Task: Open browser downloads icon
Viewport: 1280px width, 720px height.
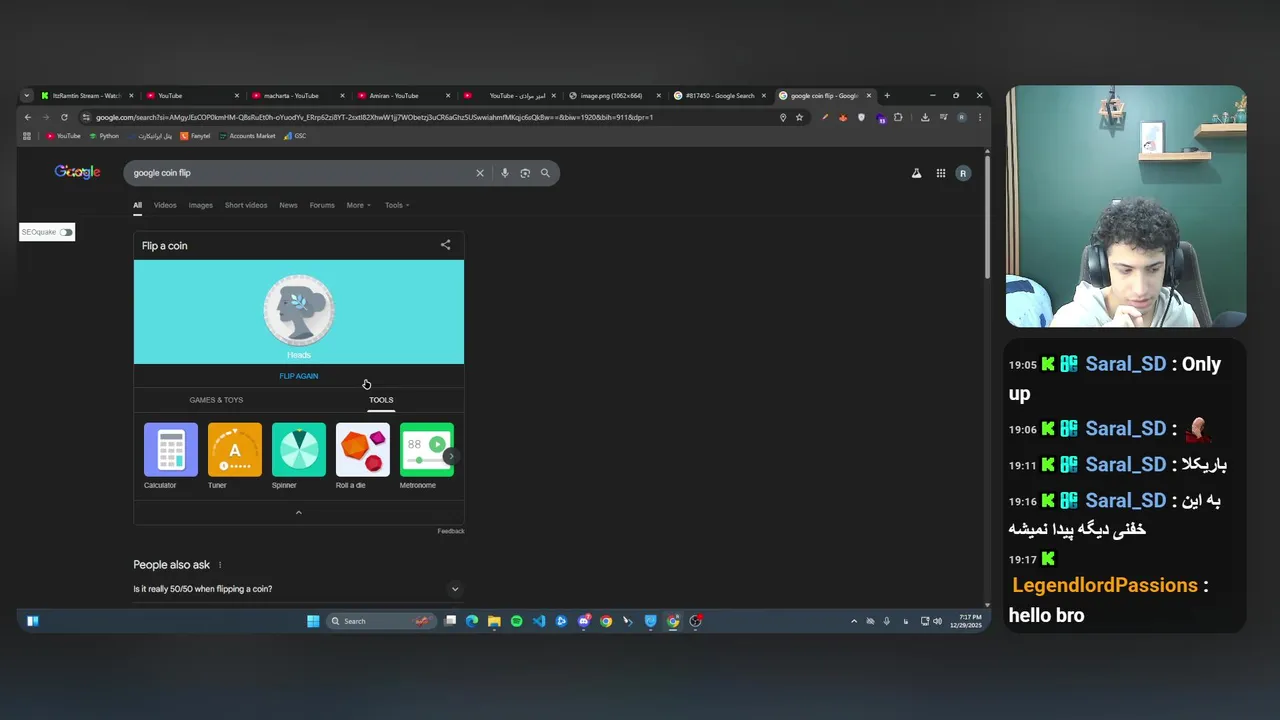Action: point(925,117)
